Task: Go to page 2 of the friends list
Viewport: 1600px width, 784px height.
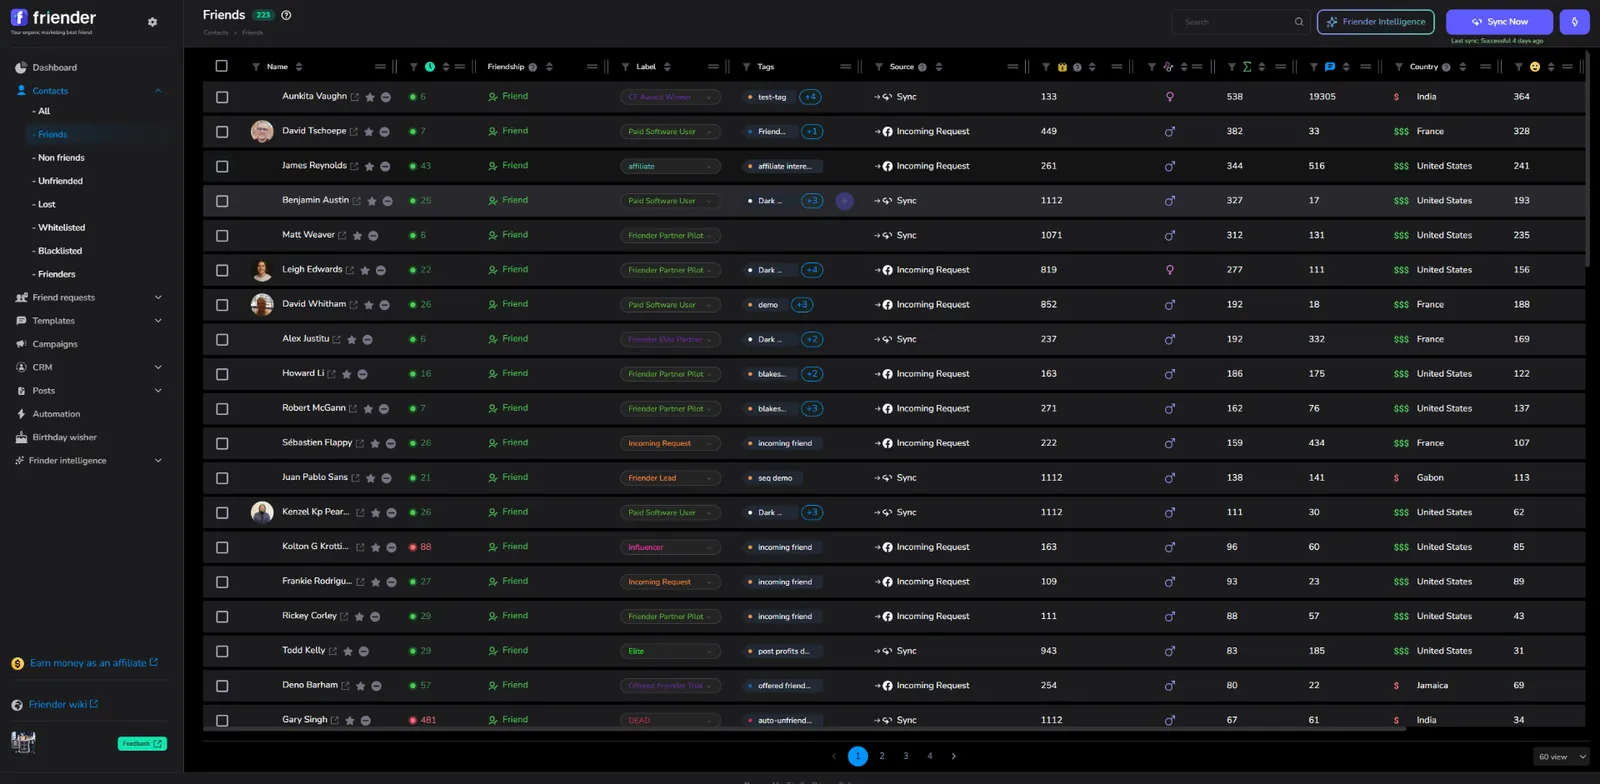Action: pyautogui.click(x=882, y=756)
